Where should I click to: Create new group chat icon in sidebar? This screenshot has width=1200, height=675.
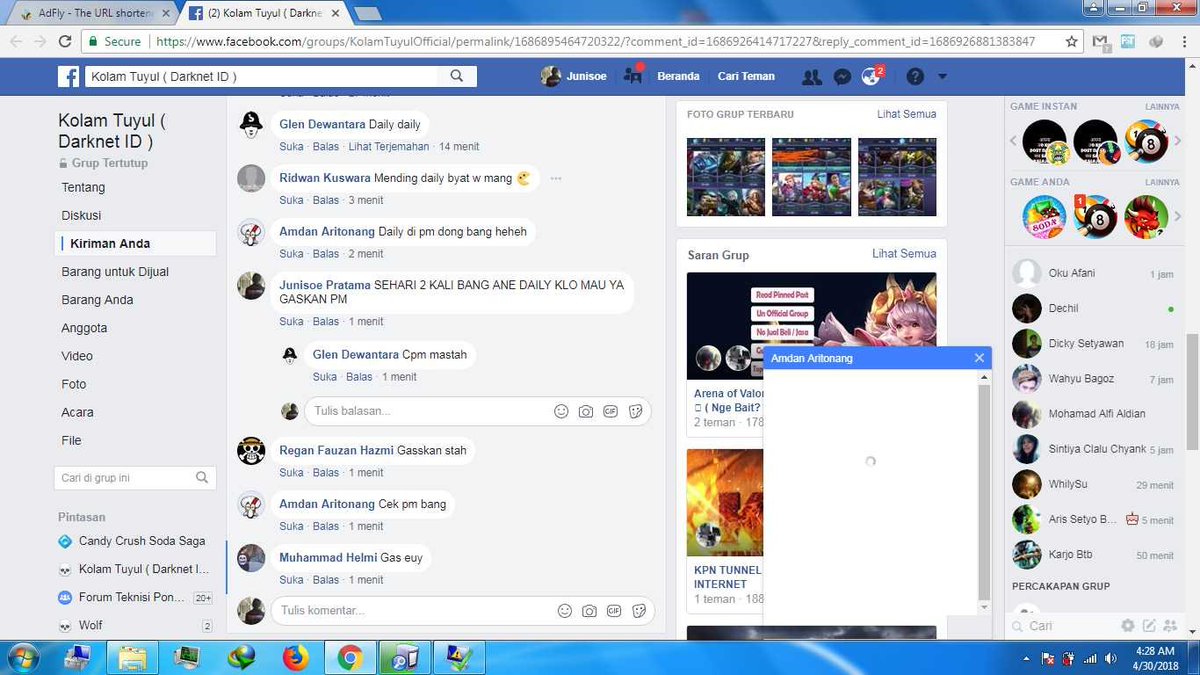[1169, 626]
